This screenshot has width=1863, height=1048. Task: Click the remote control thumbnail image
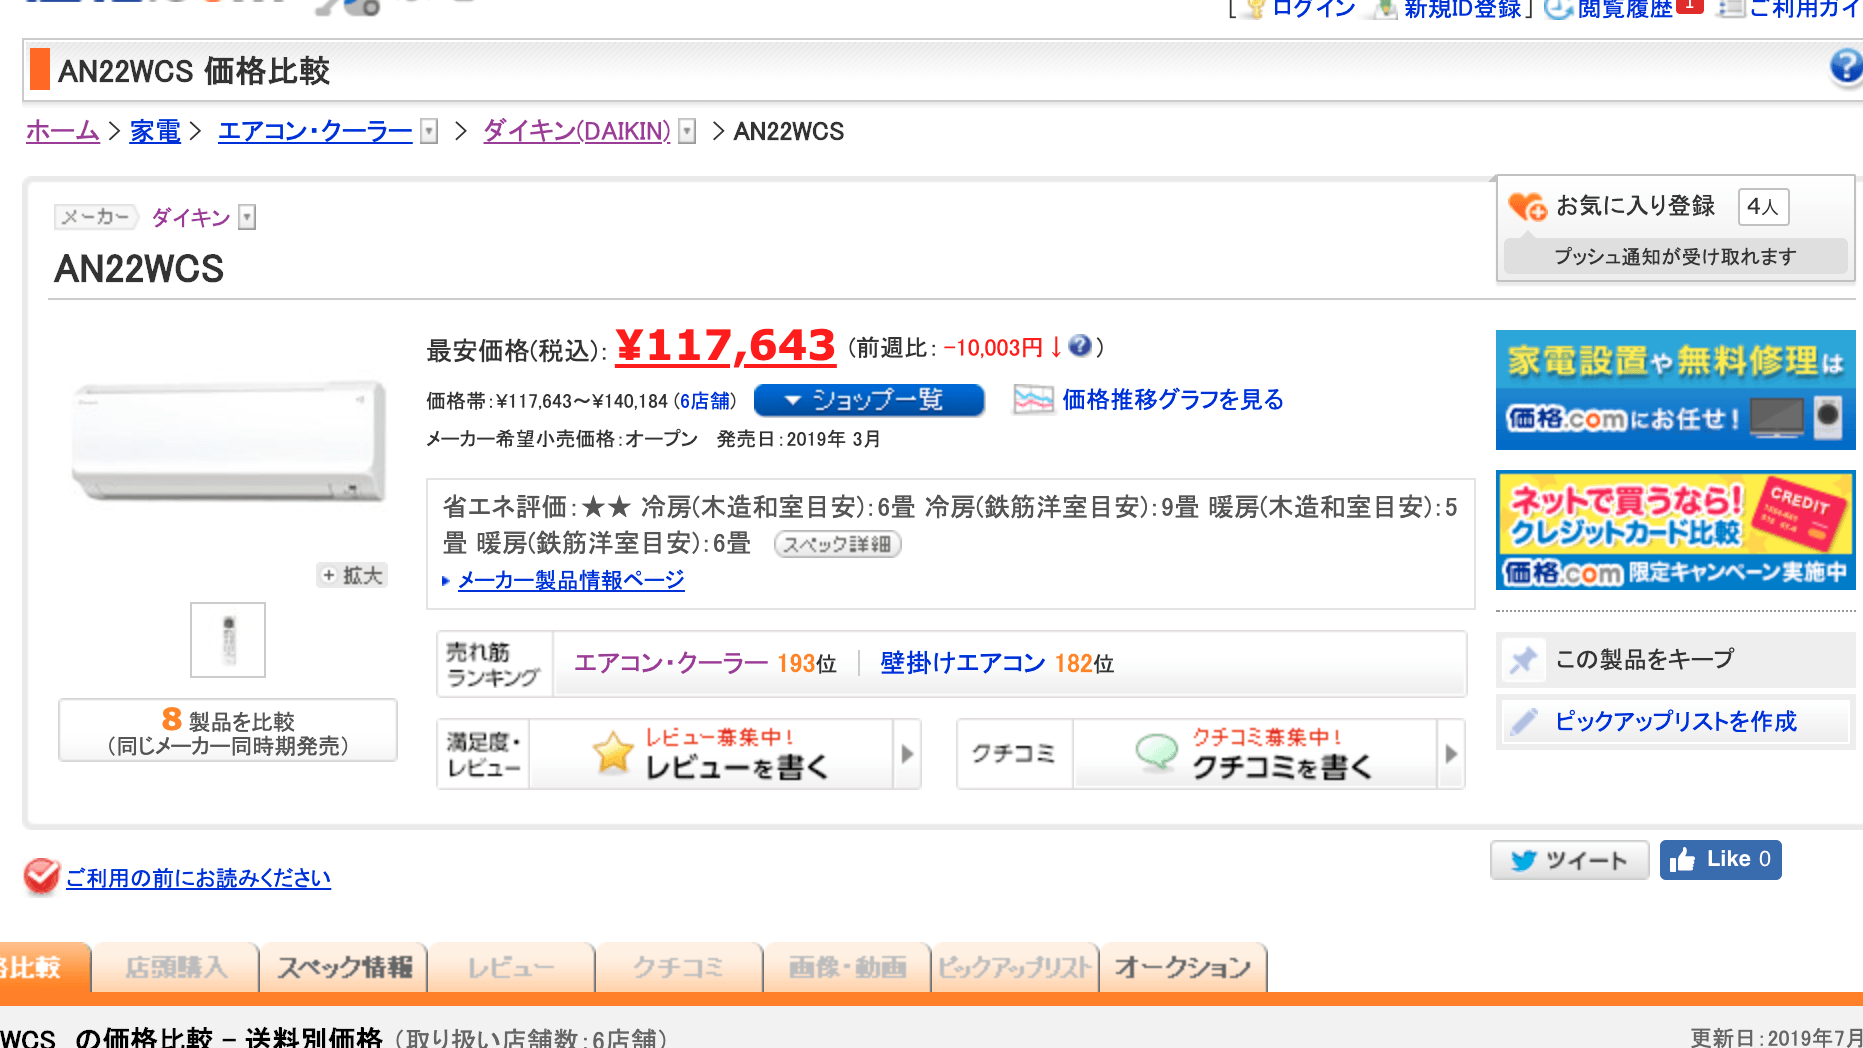[227, 640]
